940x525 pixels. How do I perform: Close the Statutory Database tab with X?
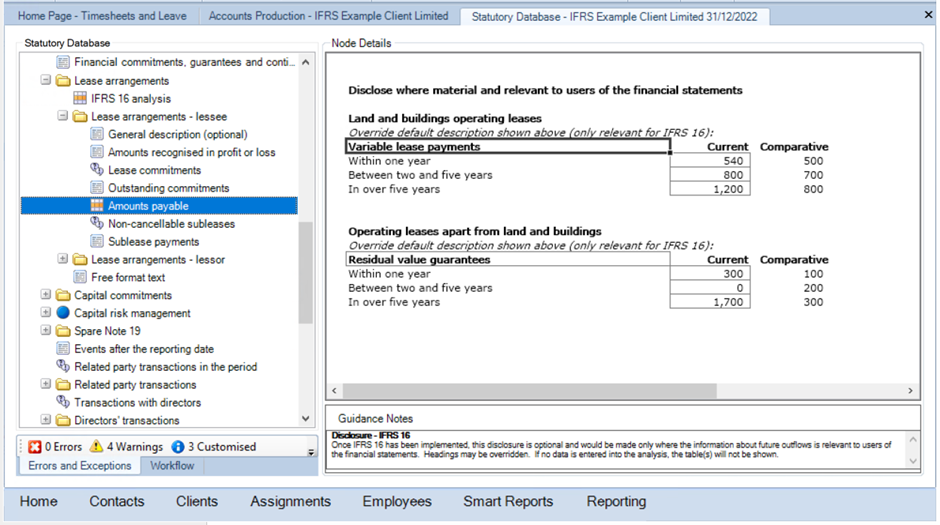[928, 14]
